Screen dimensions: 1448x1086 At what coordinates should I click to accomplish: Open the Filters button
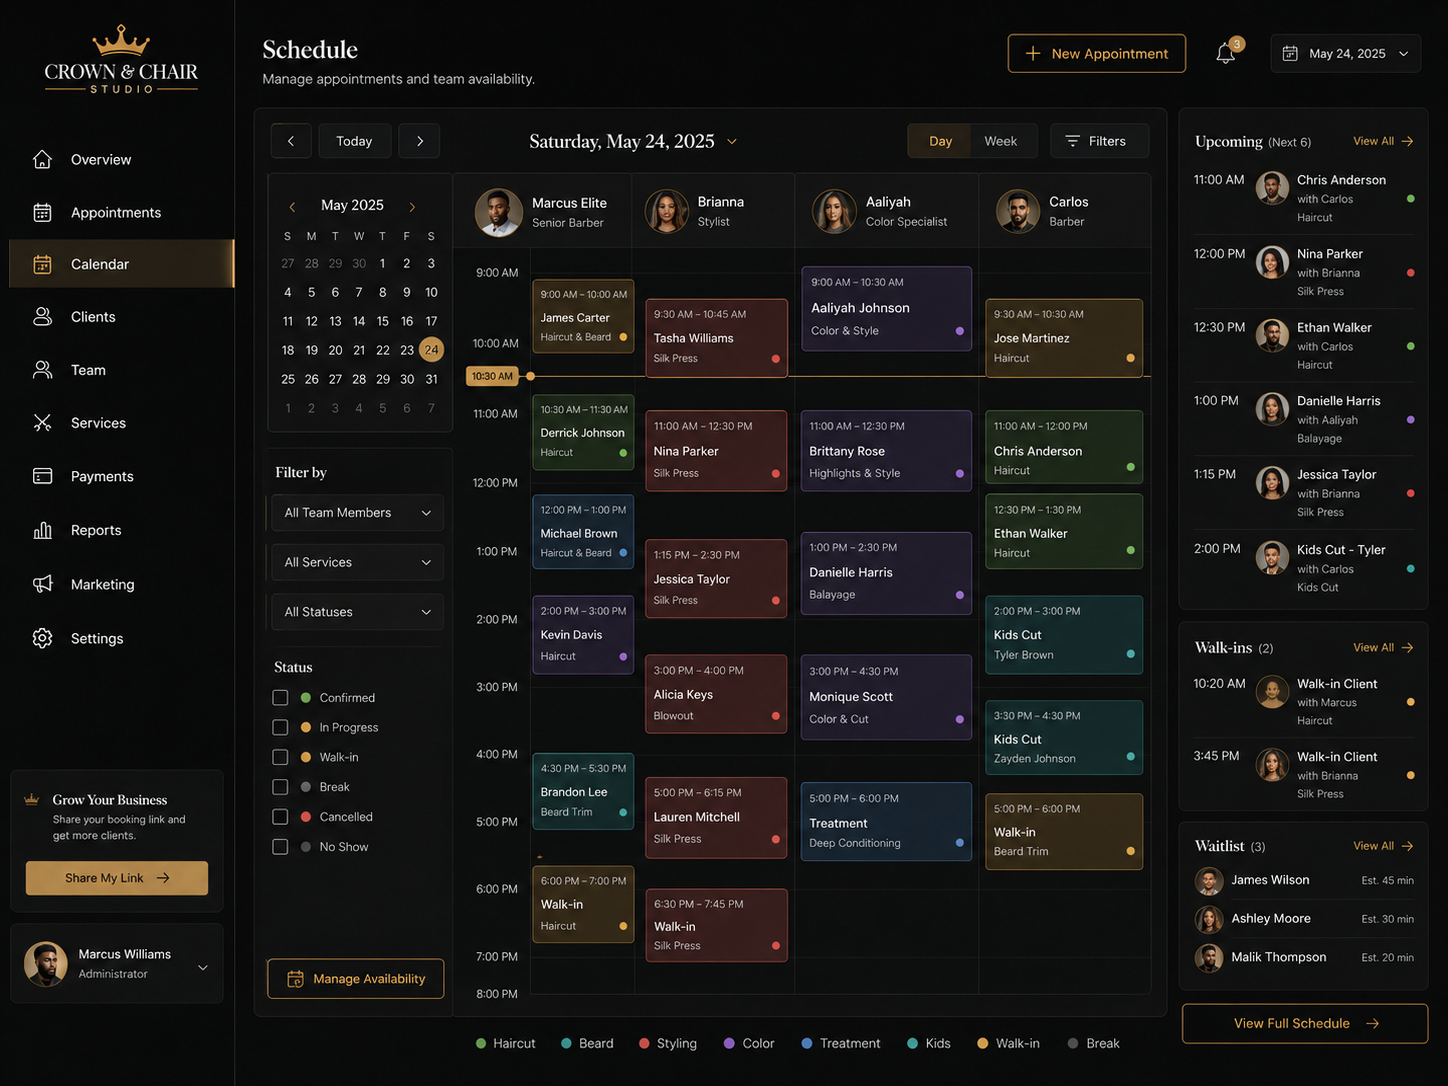click(x=1099, y=141)
